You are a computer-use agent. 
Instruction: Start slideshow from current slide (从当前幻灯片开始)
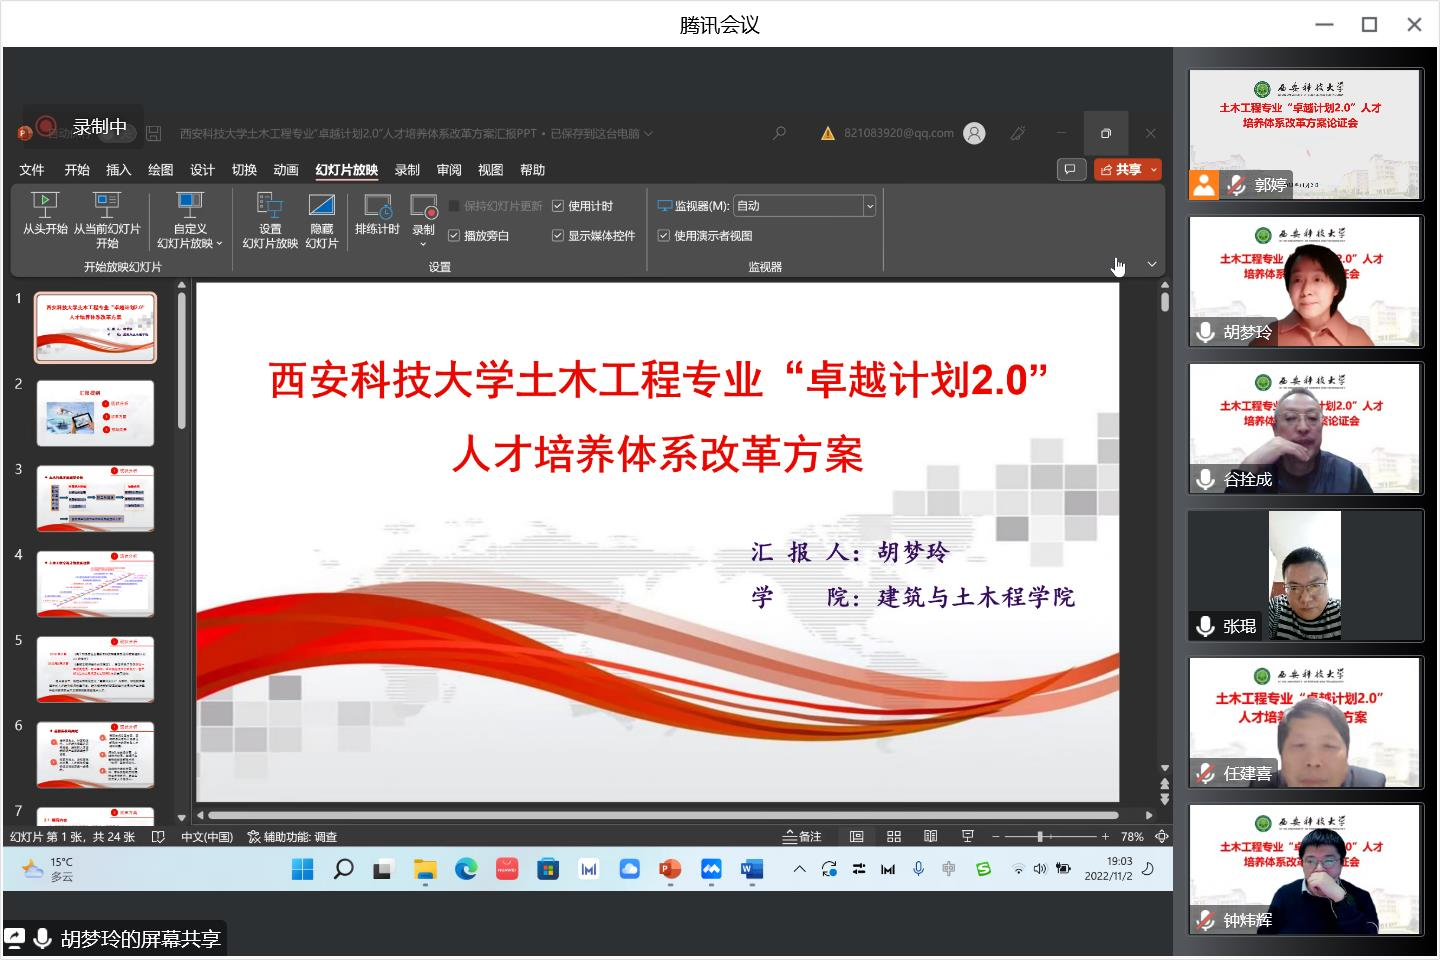tap(107, 205)
